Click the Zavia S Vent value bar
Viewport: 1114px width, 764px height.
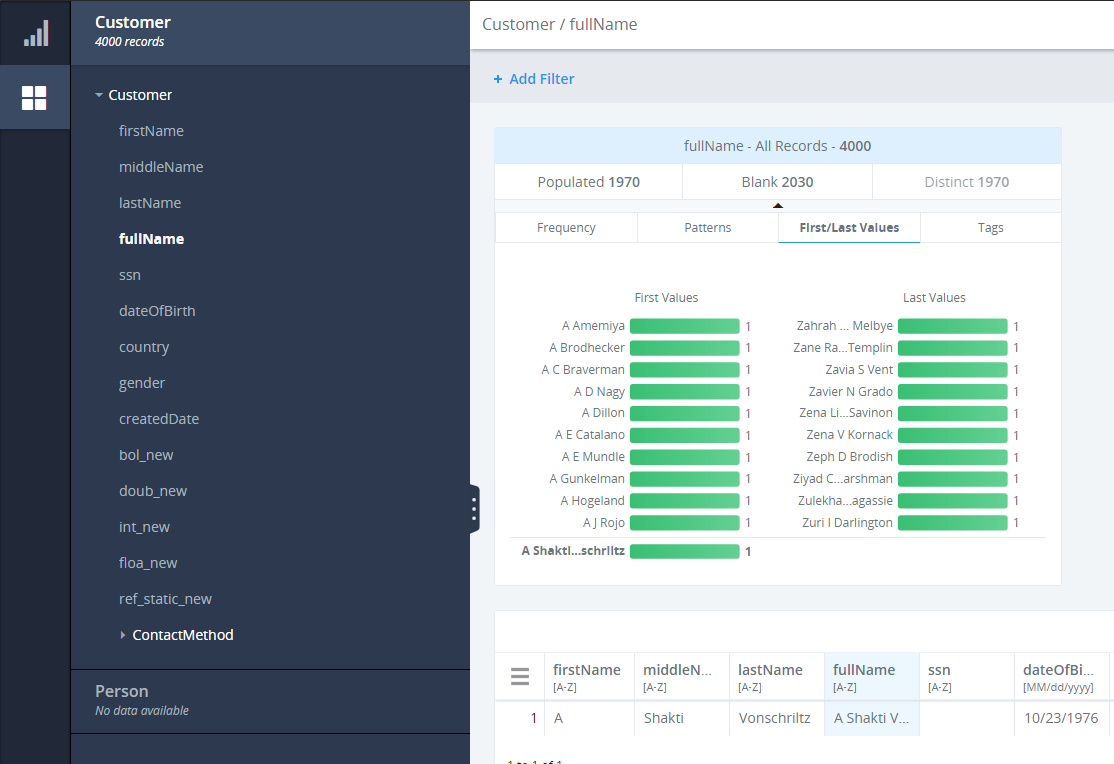coord(953,370)
